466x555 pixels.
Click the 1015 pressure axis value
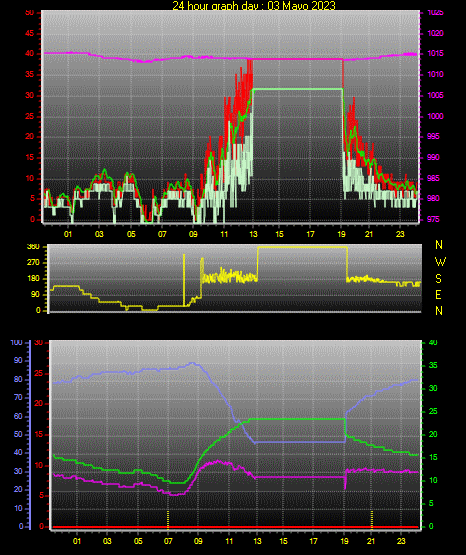click(x=435, y=53)
